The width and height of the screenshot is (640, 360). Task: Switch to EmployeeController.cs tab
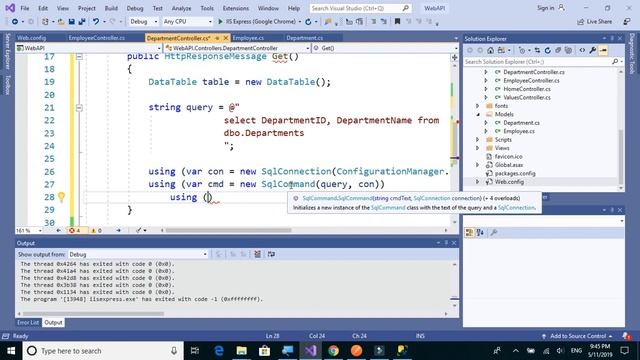[x=97, y=38]
